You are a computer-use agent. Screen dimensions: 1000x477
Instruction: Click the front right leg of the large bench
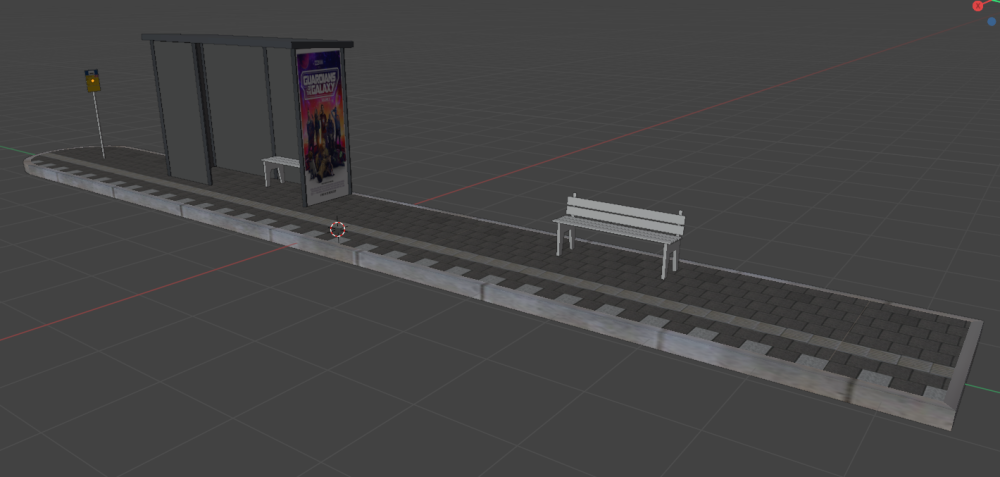[664, 262]
